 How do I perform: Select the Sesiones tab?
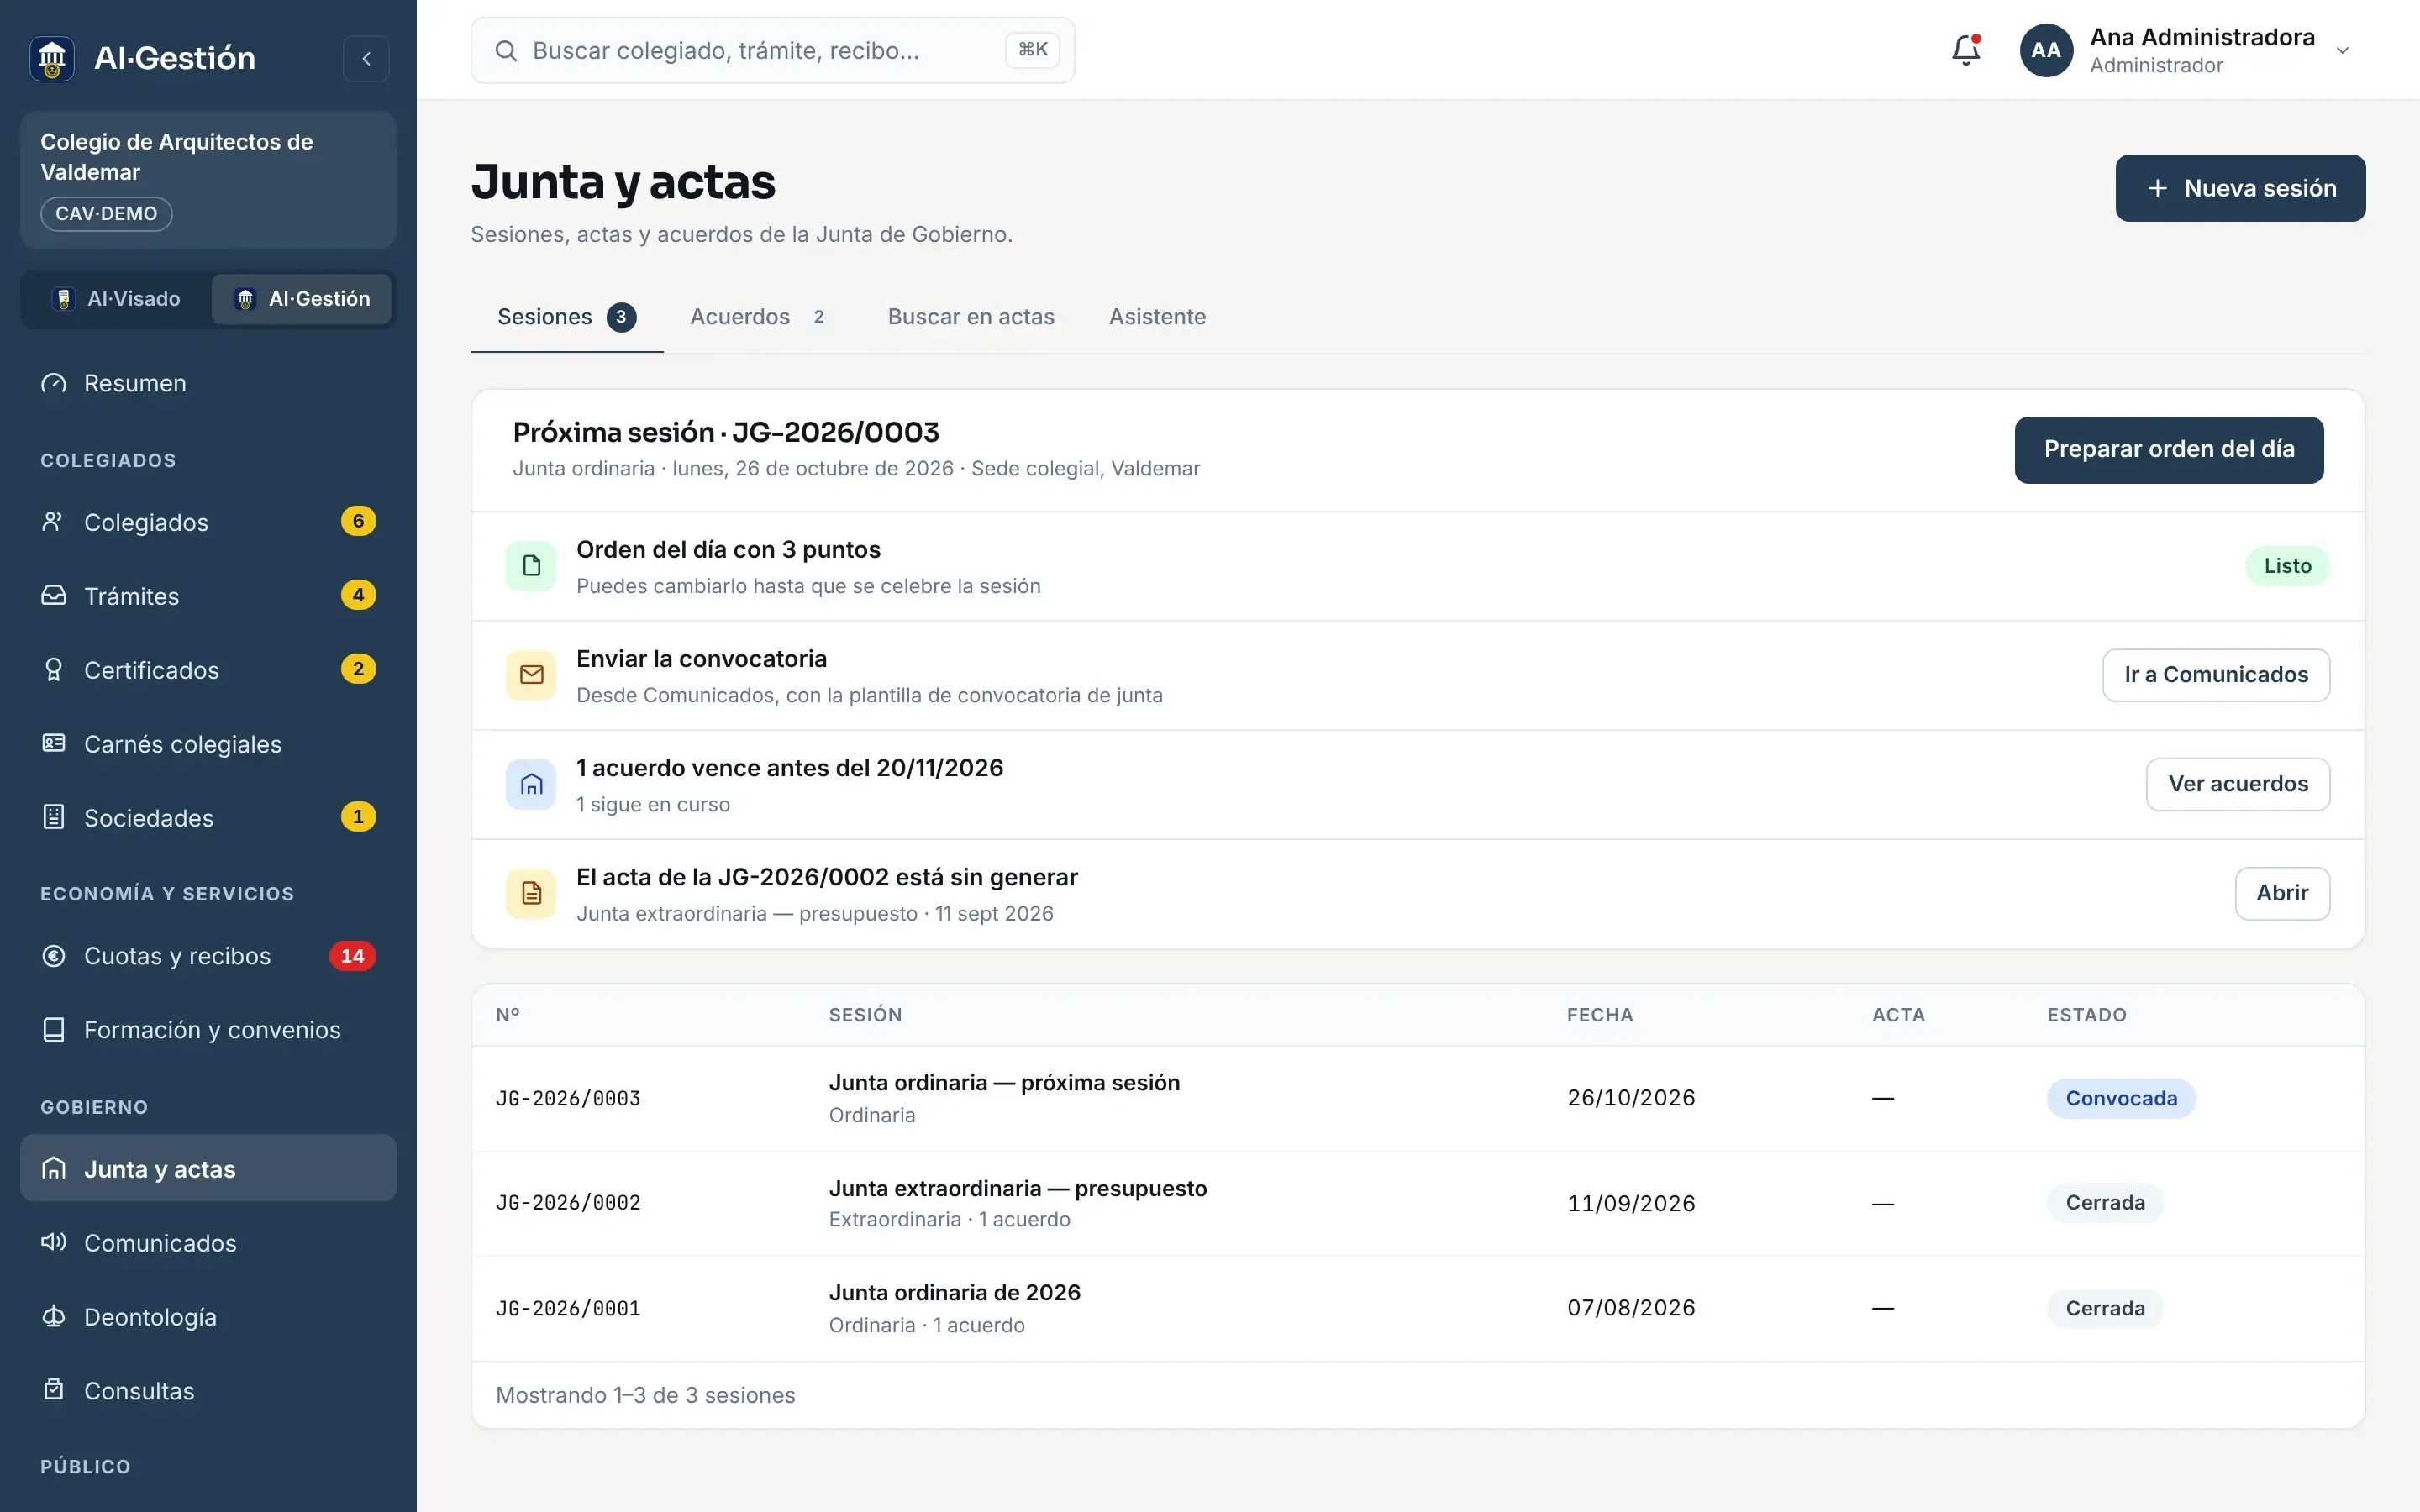pos(566,317)
